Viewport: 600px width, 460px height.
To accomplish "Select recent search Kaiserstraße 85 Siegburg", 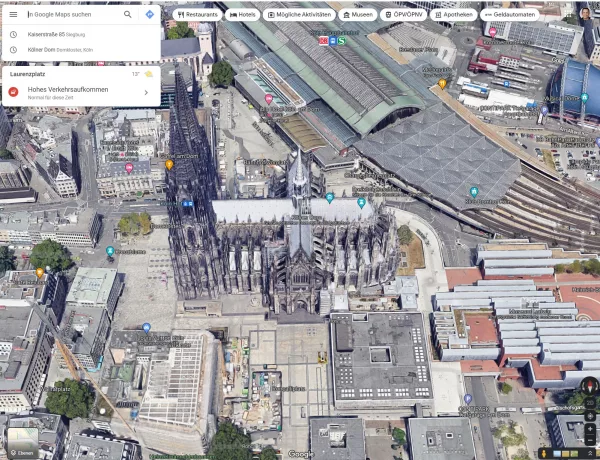I will 81,34.
